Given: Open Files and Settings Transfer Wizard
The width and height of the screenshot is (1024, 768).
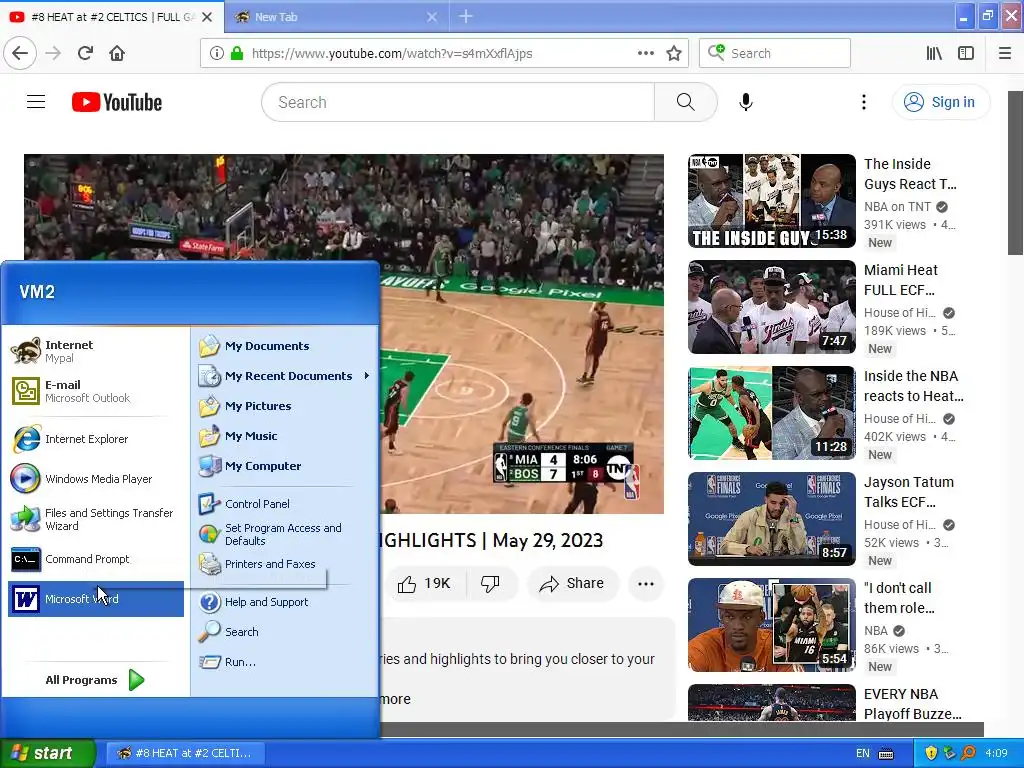Looking at the screenshot, I should coord(96,519).
